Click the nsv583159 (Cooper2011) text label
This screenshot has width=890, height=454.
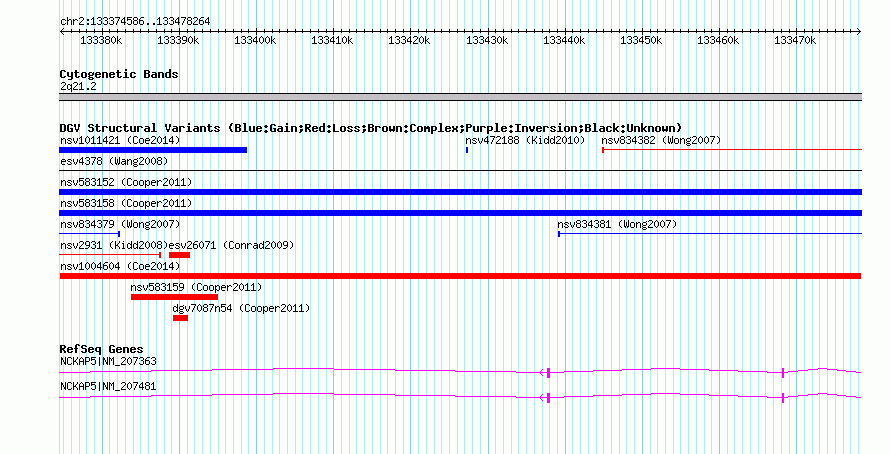196,287
